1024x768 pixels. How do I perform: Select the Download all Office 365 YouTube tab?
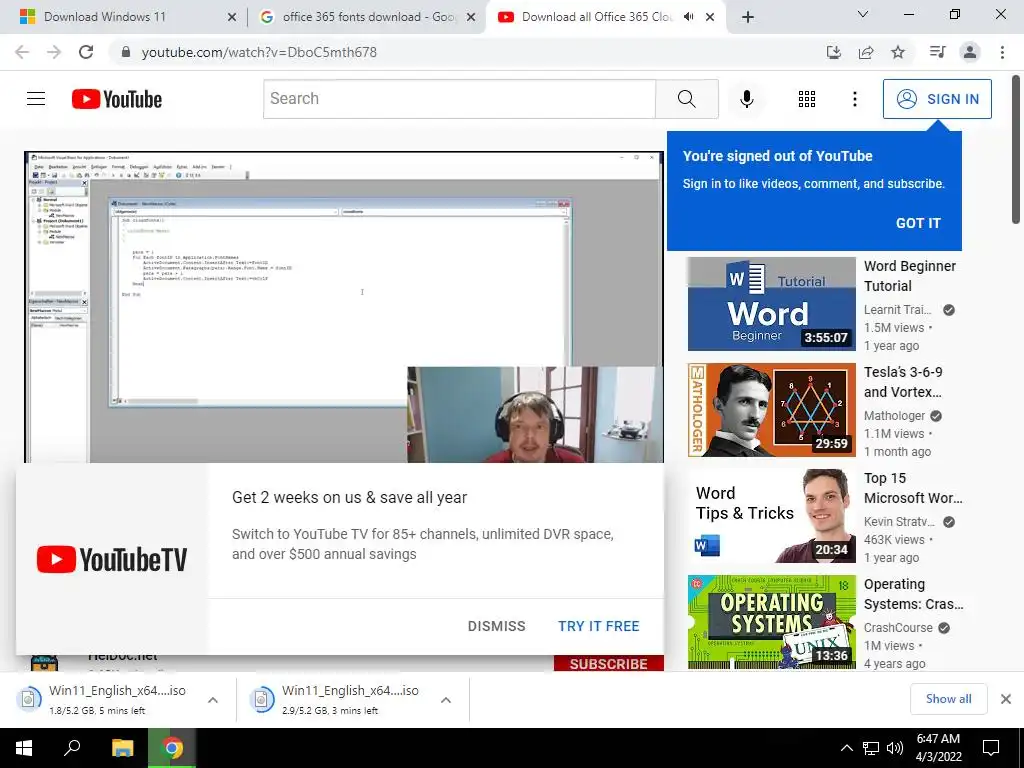[605, 17]
